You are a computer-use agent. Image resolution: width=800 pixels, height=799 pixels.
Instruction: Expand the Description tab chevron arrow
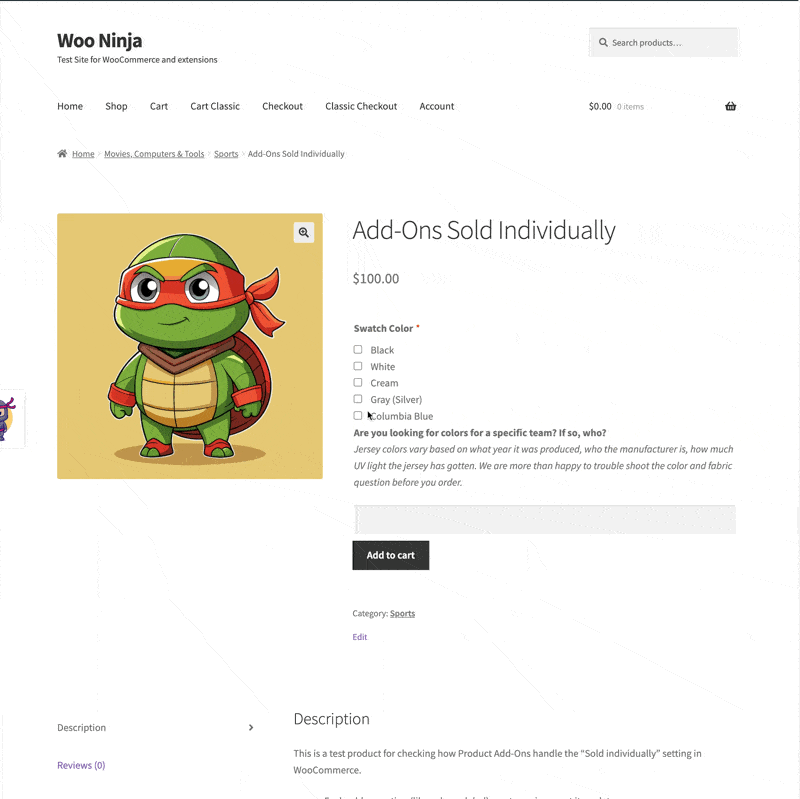click(251, 728)
